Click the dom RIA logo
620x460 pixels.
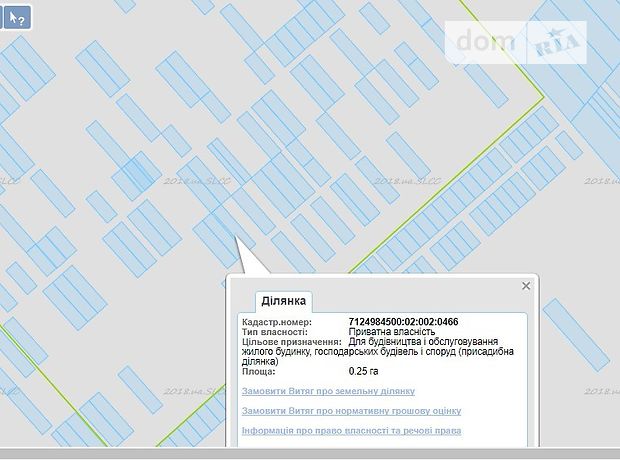(516, 42)
